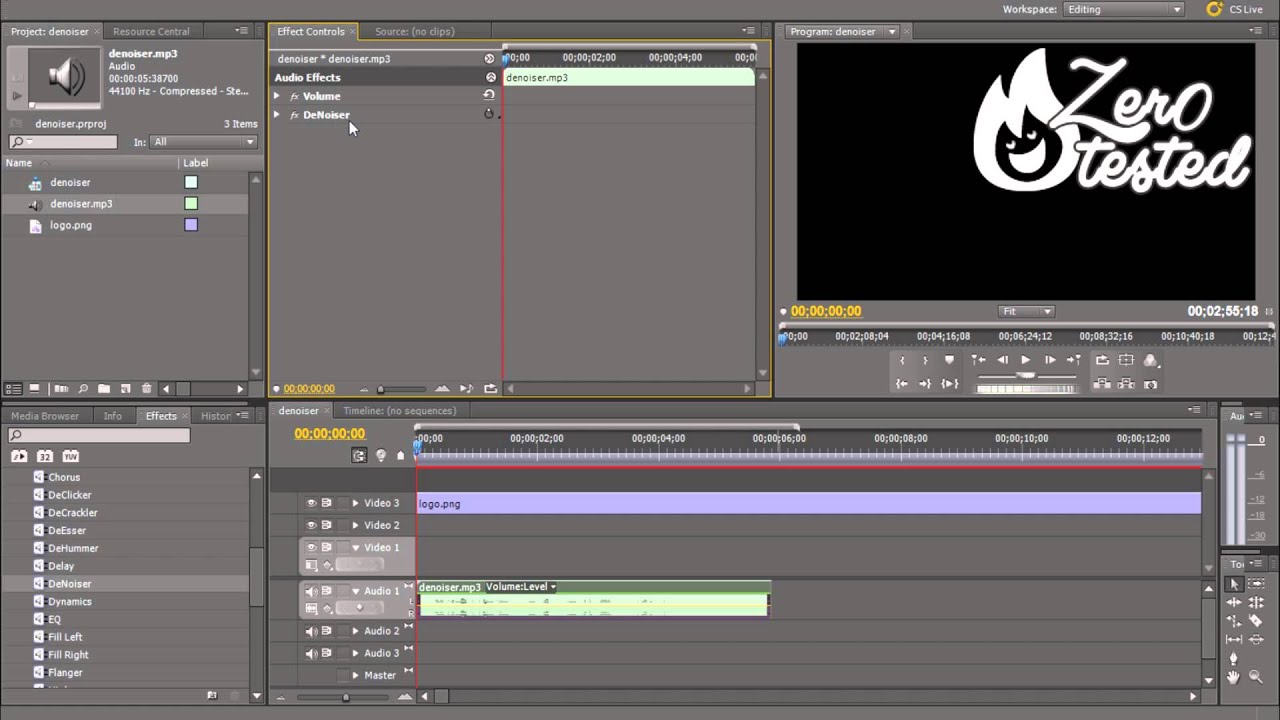Hide Video 1 track output eye
This screenshot has width=1280, height=720.
coord(311,547)
